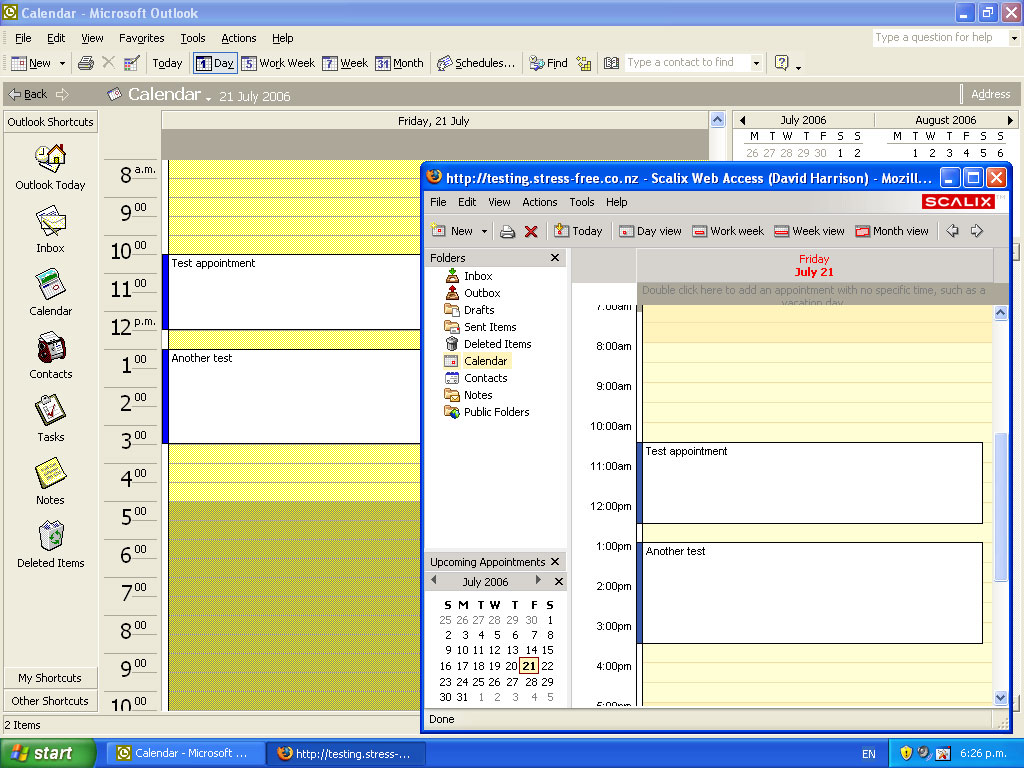
Task: Click the Outlook Print icon
Action: pos(86,63)
